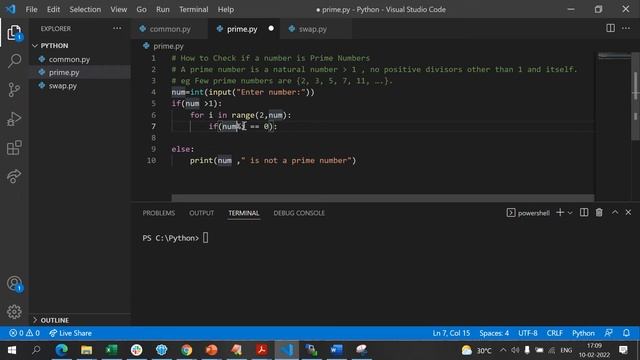
Task: Expand the OUTLINE section
Action: click(80, 320)
